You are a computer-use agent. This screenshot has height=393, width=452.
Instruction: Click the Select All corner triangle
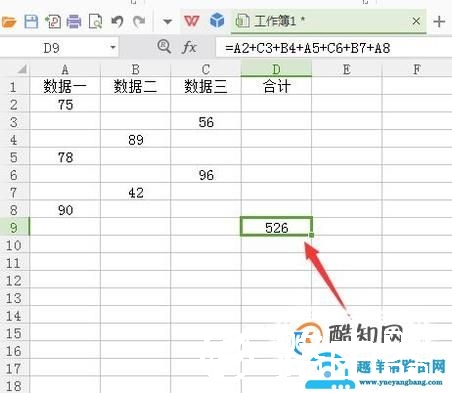coord(22,69)
